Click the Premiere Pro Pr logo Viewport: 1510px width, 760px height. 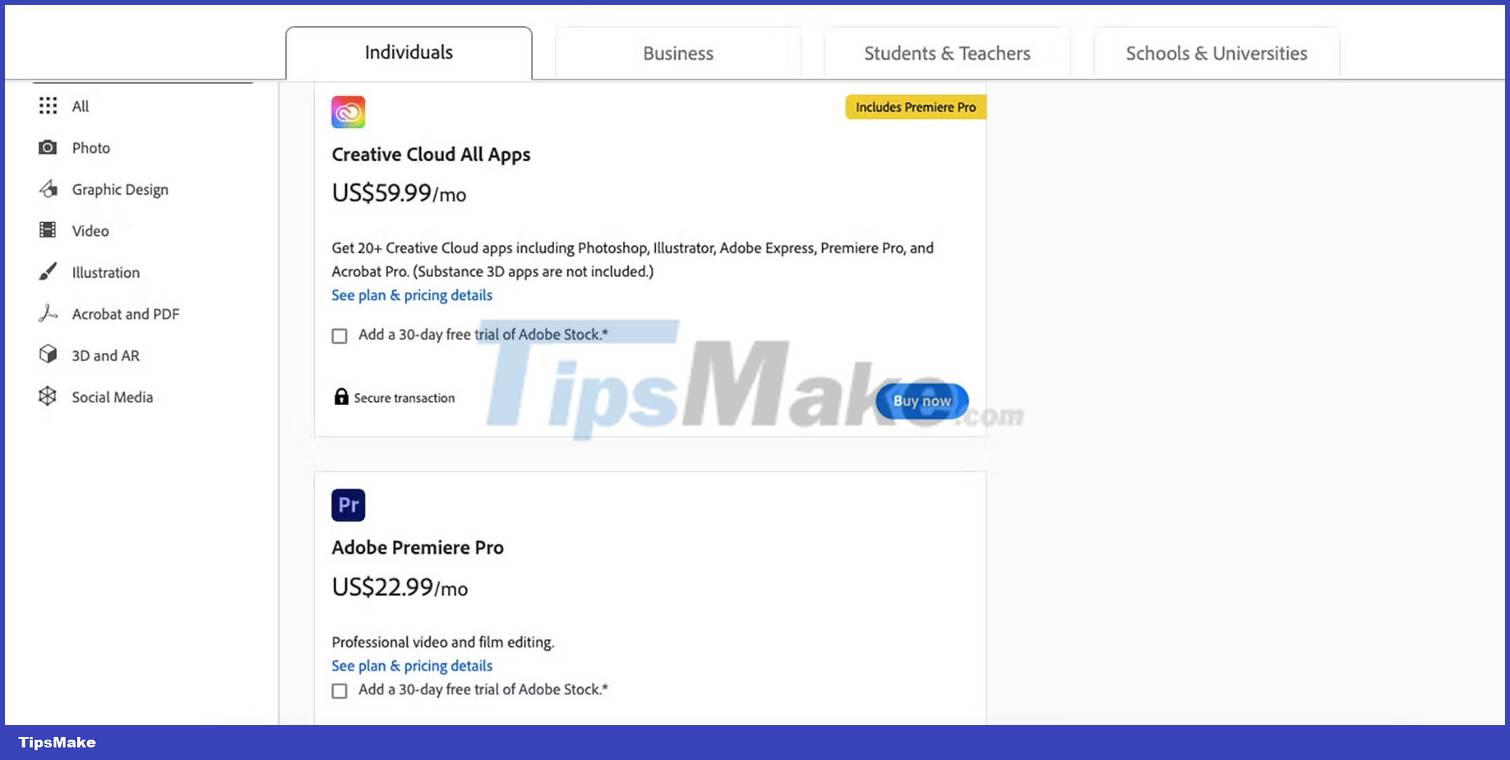tap(348, 505)
